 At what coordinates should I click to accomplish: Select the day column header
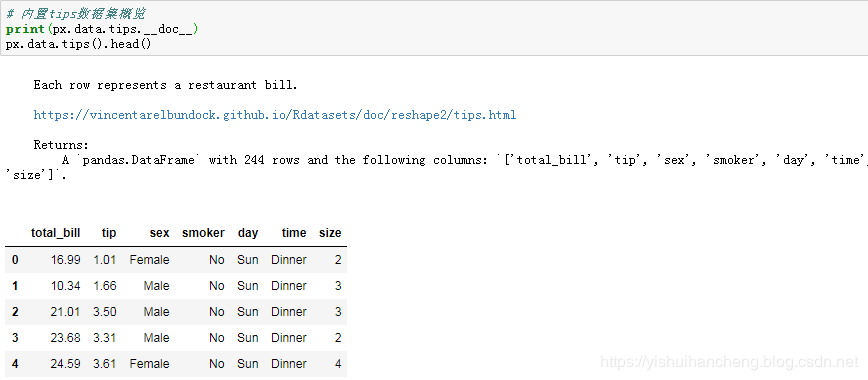[x=247, y=233]
